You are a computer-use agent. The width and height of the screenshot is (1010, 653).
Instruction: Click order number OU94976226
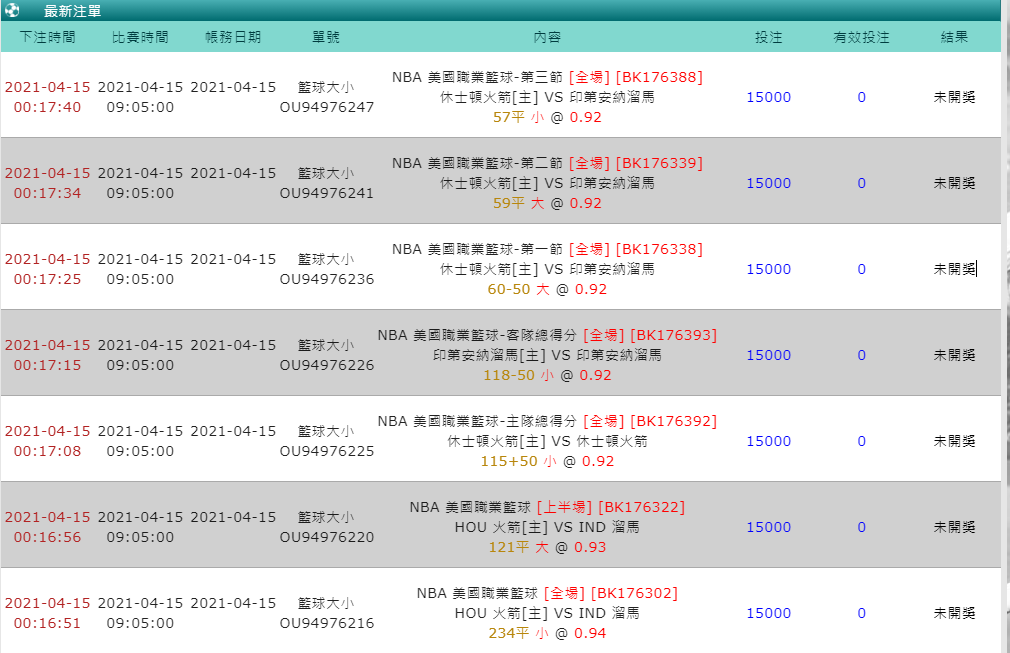coord(327,365)
